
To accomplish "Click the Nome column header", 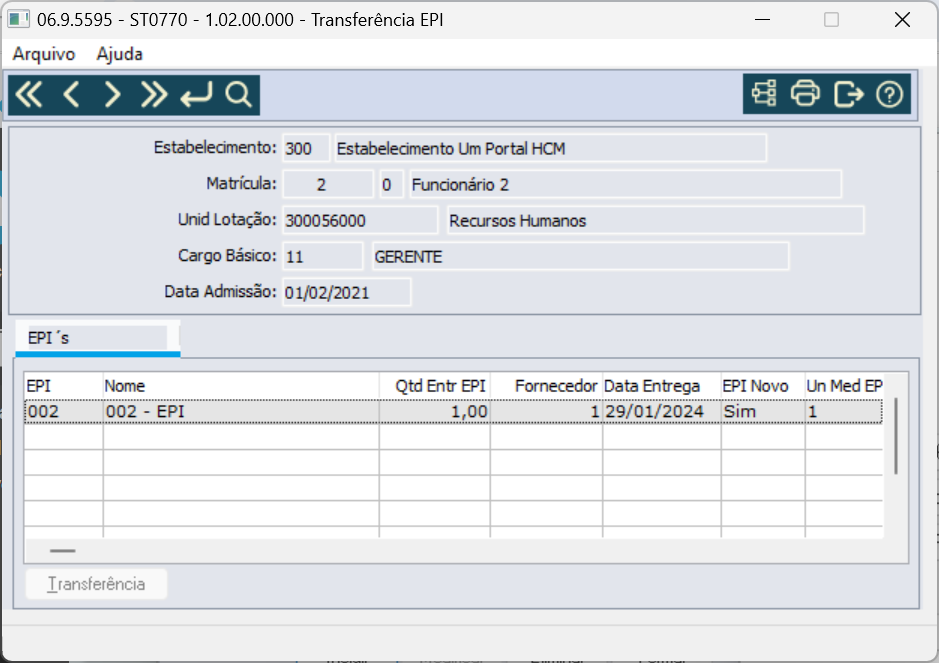I will tap(241, 386).
